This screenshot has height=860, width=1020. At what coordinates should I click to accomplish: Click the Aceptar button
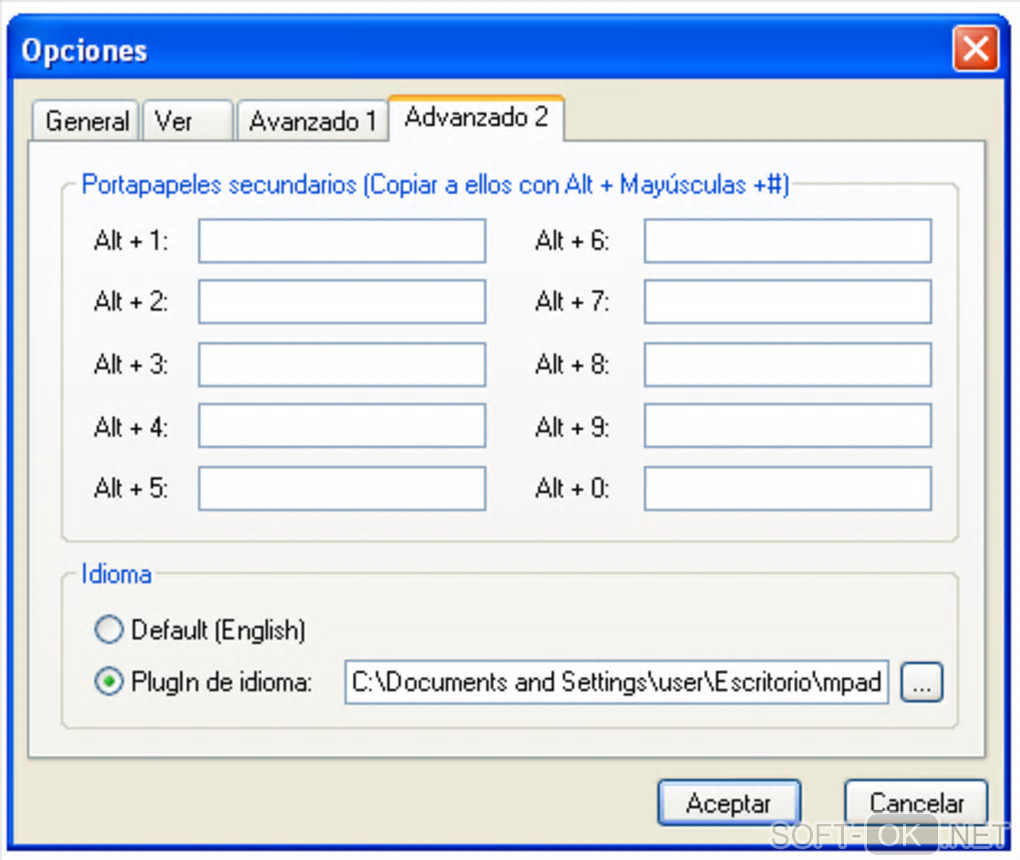point(728,803)
